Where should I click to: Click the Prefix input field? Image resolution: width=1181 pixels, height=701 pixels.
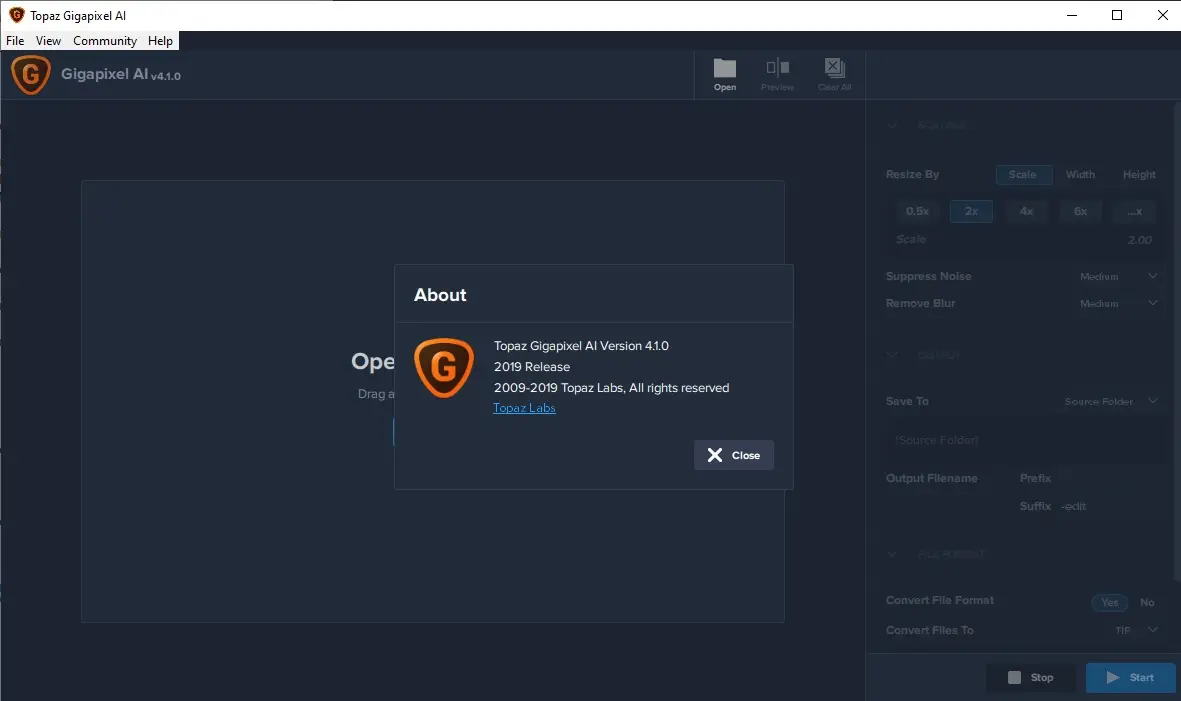pyautogui.click(x=1110, y=478)
